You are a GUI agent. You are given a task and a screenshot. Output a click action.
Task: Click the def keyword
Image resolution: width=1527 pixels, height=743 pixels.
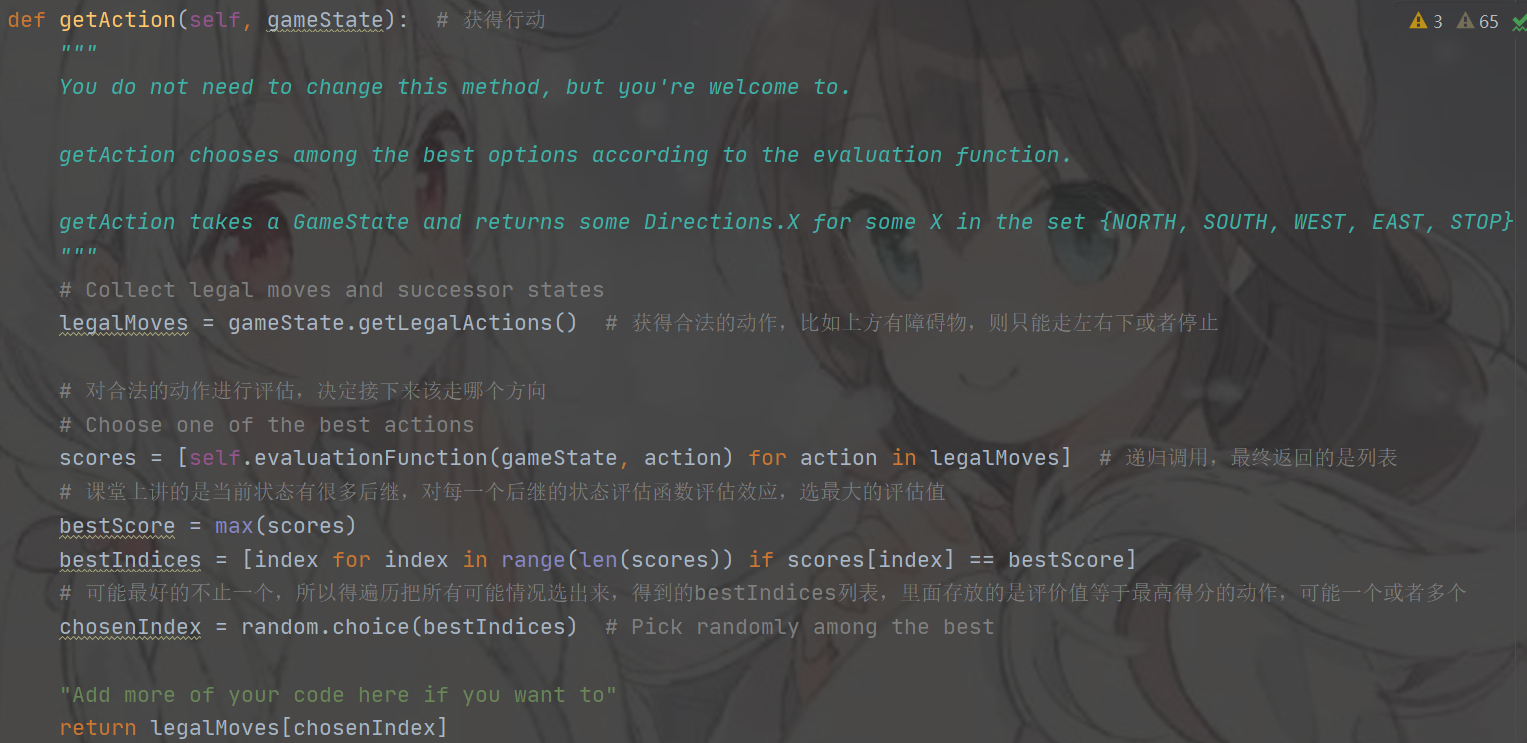click(x=26, y=20)
